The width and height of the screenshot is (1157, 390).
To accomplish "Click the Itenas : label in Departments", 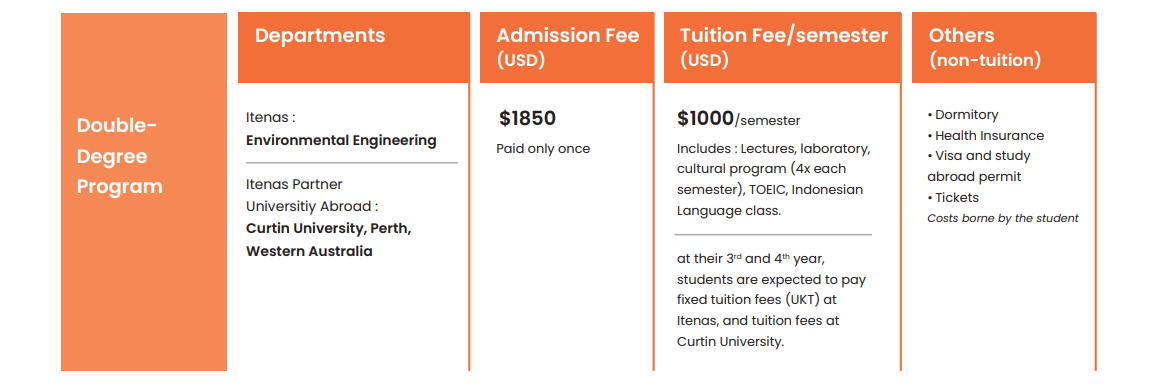I will click(x=271, y=117).
